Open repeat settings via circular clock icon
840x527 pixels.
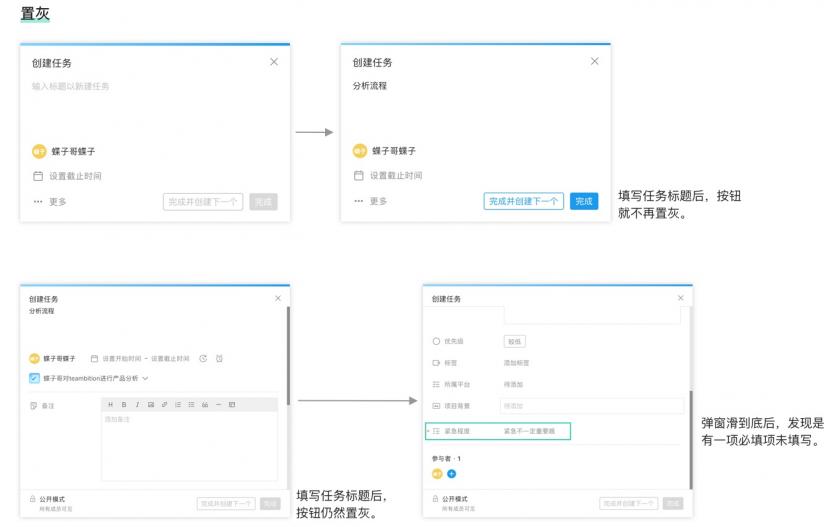click(203, 358)
